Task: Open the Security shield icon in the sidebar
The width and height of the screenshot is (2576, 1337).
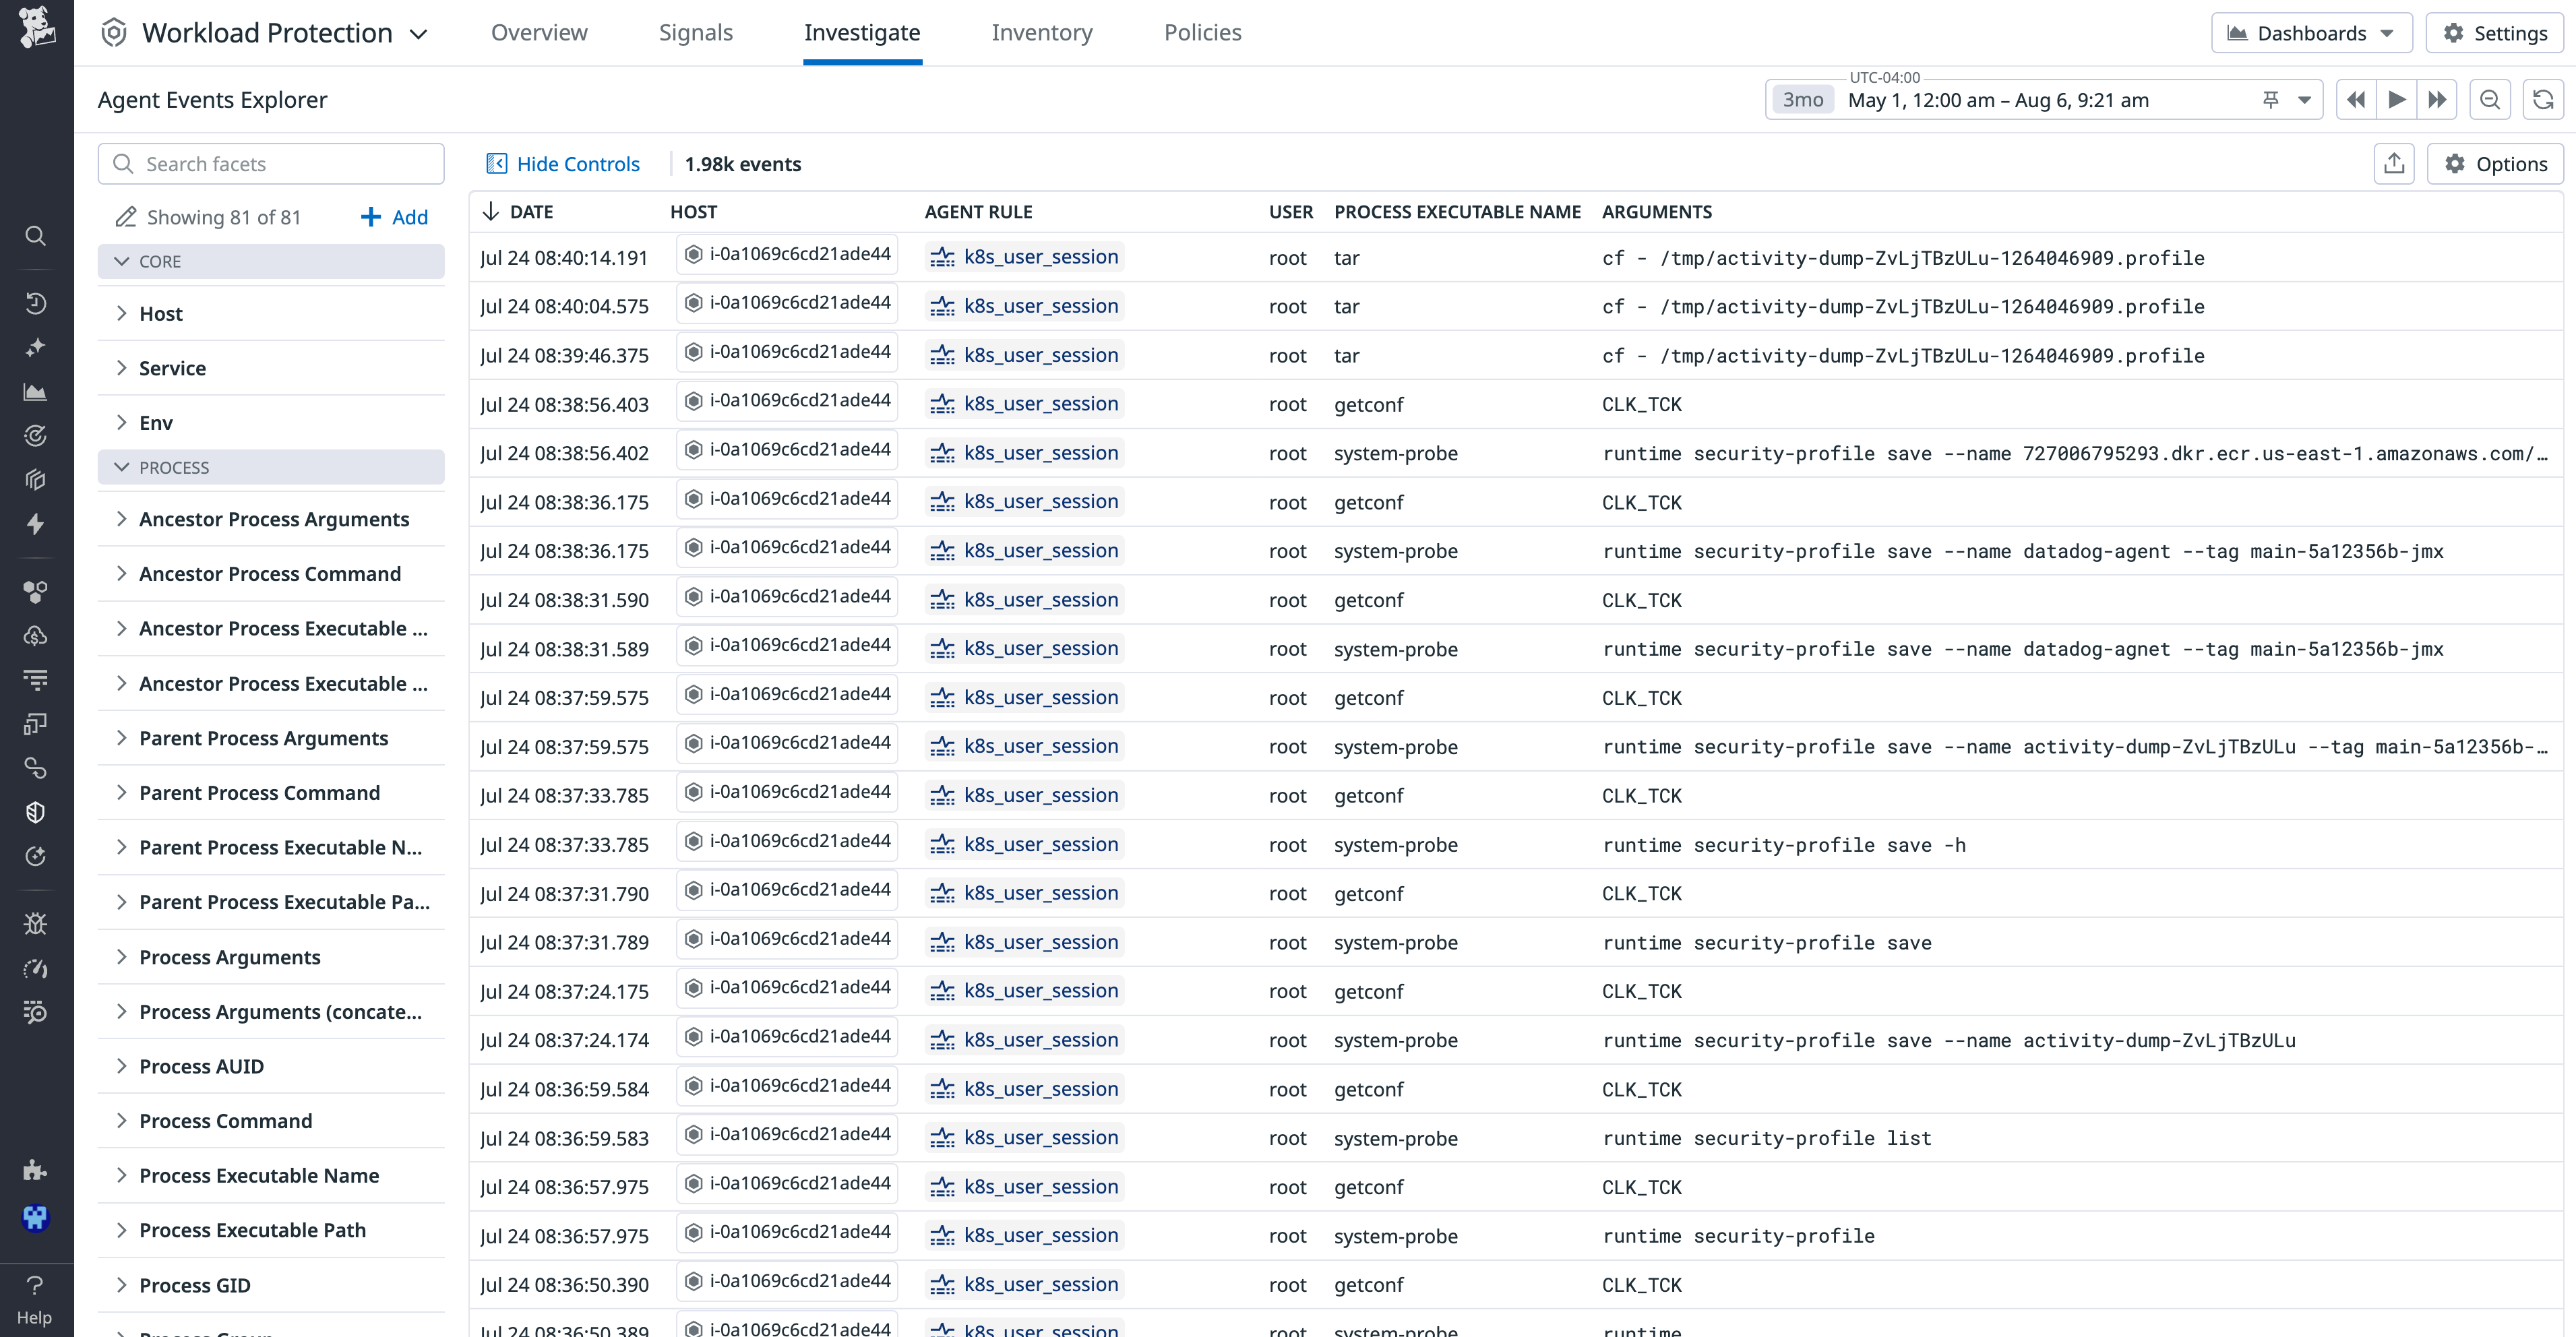Action: coord(36,812)
